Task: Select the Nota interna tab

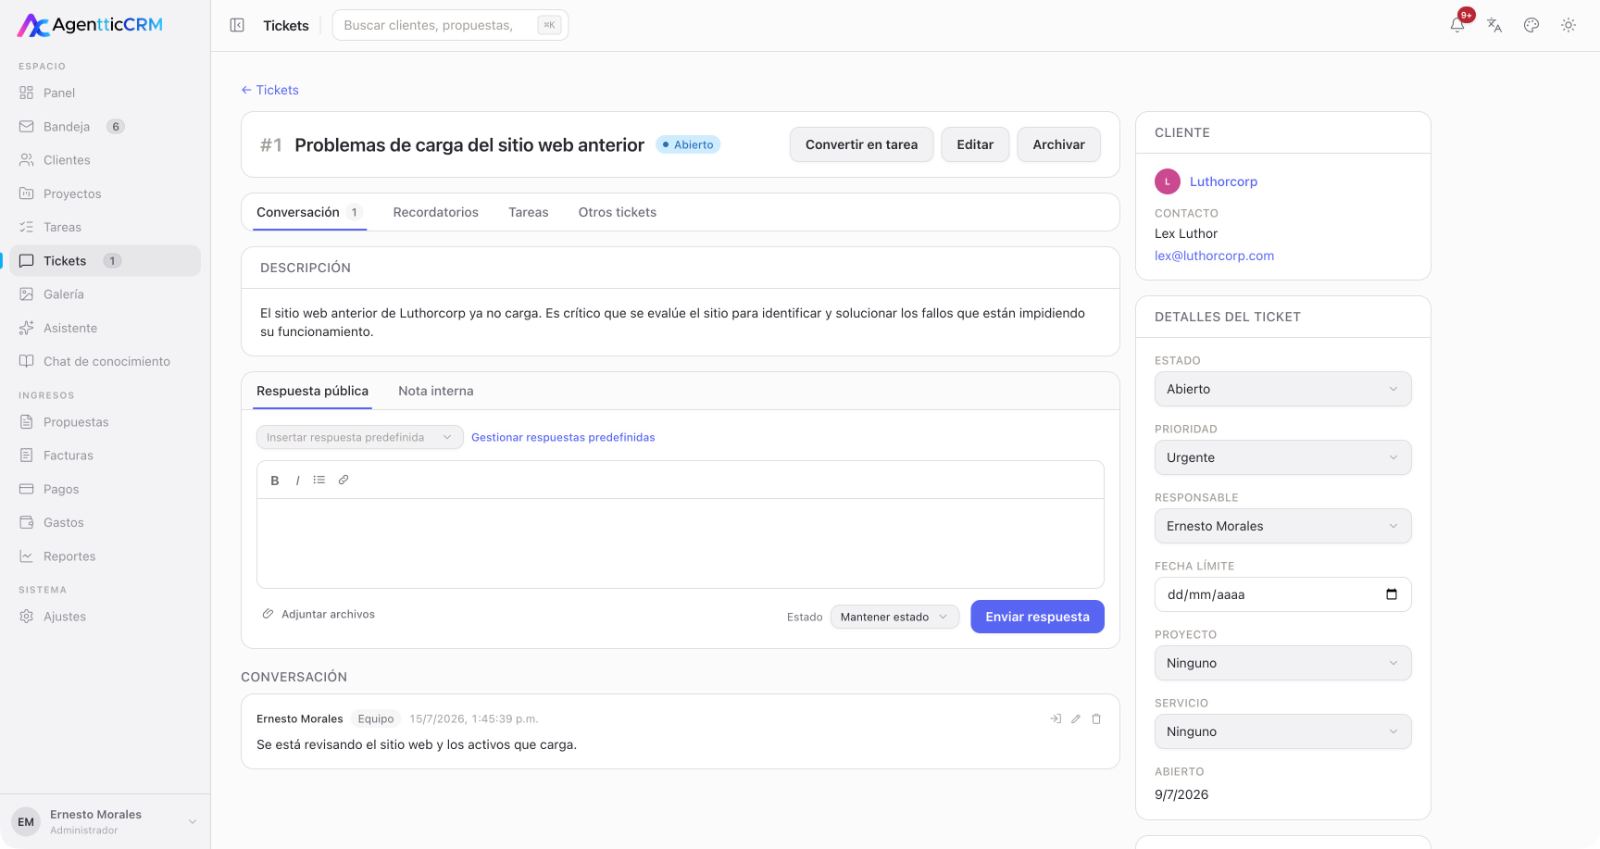Action: (x=436, y=391)
